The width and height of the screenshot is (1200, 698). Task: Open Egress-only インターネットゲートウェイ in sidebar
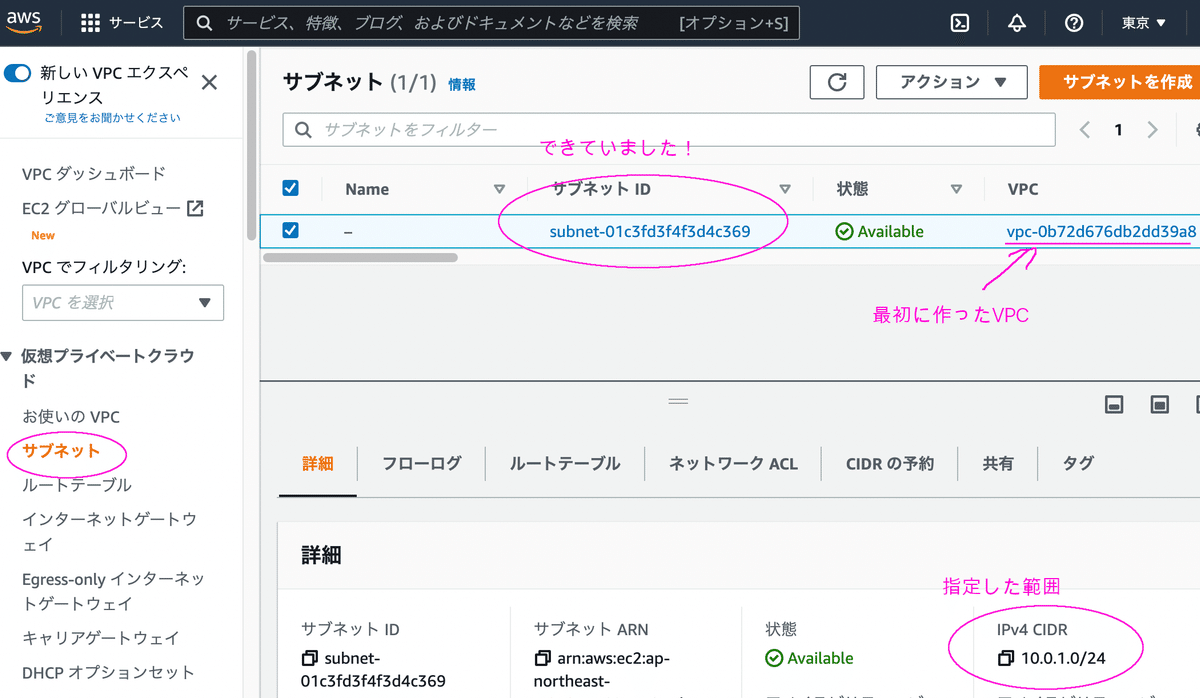coord(113,591)
